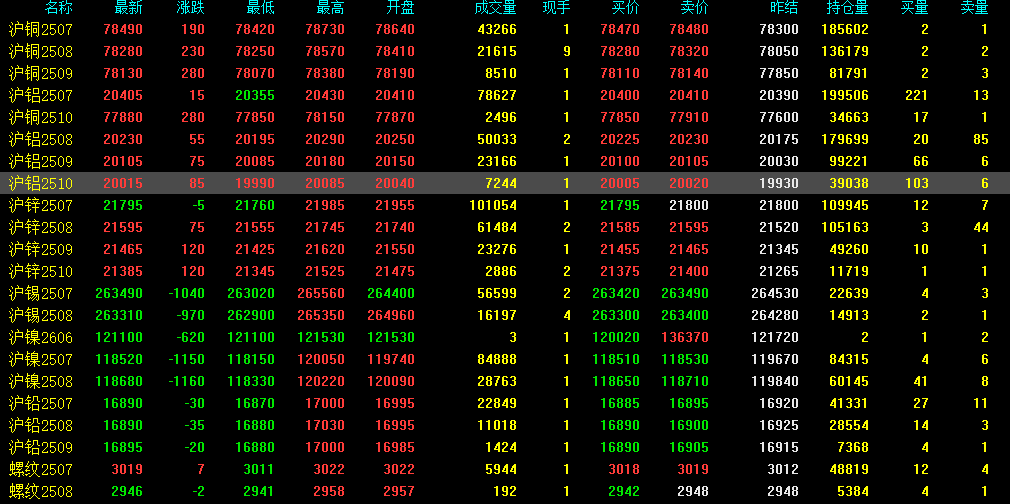The height and width of the screenshot is (504, 1010).
Task: Click open interest 11719 of 沪锌2510
Action: (849, 271)
